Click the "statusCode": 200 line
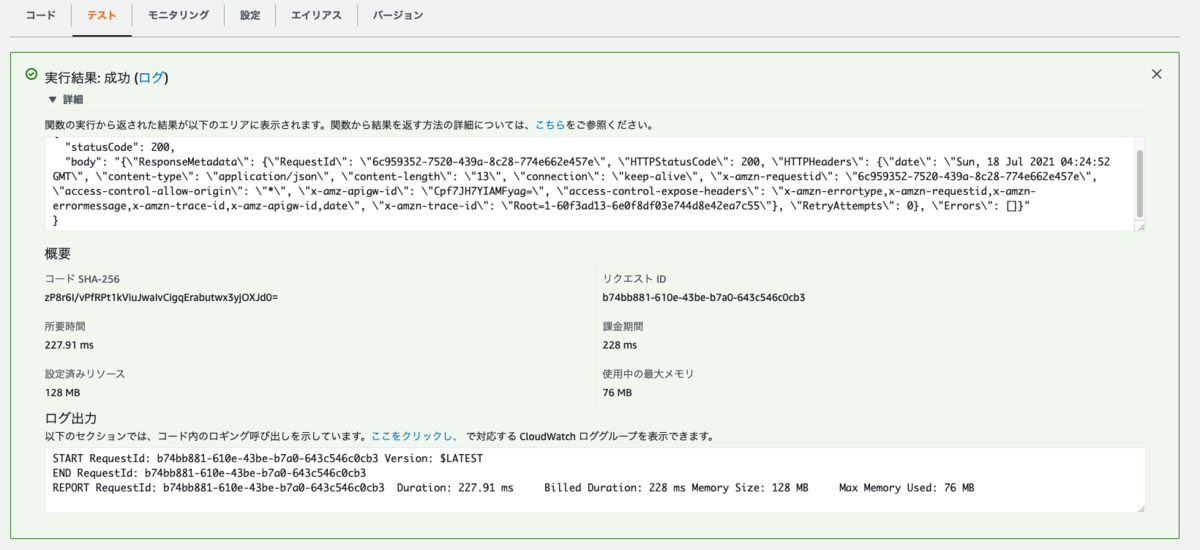The height and width of the screenshot is (550, 1200). [120, 147]
